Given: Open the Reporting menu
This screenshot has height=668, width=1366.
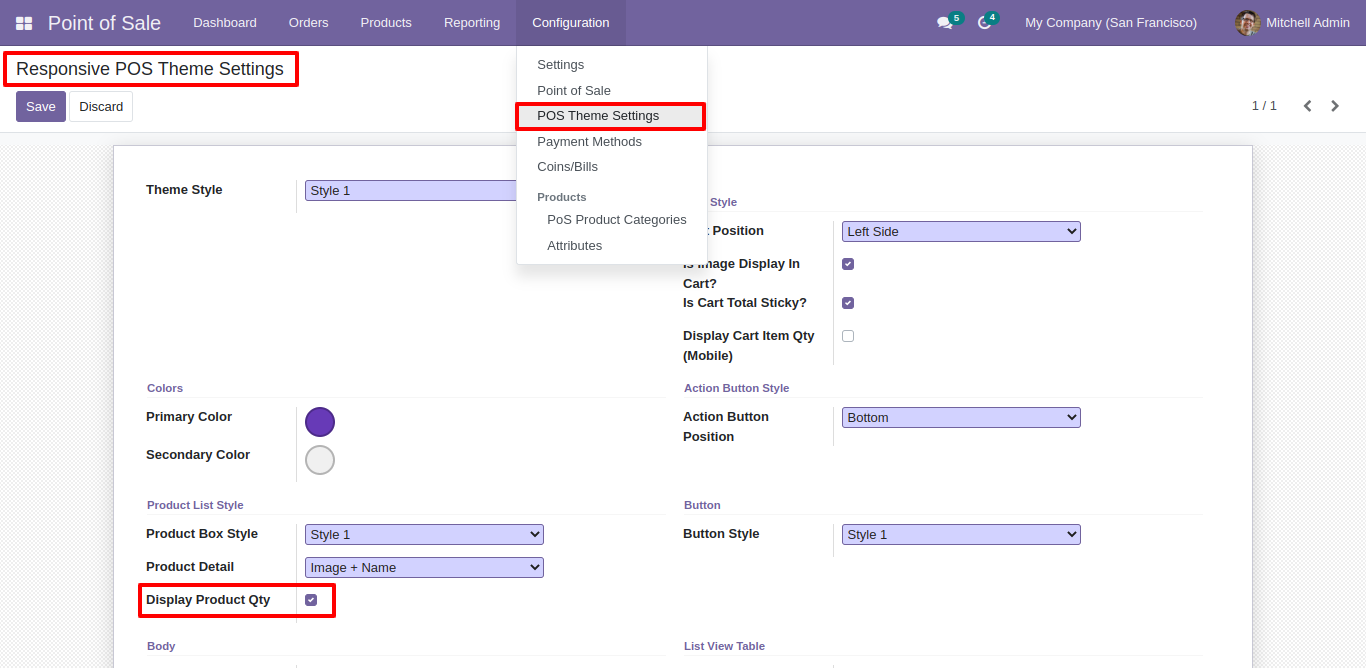Looking at the screenshot, I should pos(472,23).
